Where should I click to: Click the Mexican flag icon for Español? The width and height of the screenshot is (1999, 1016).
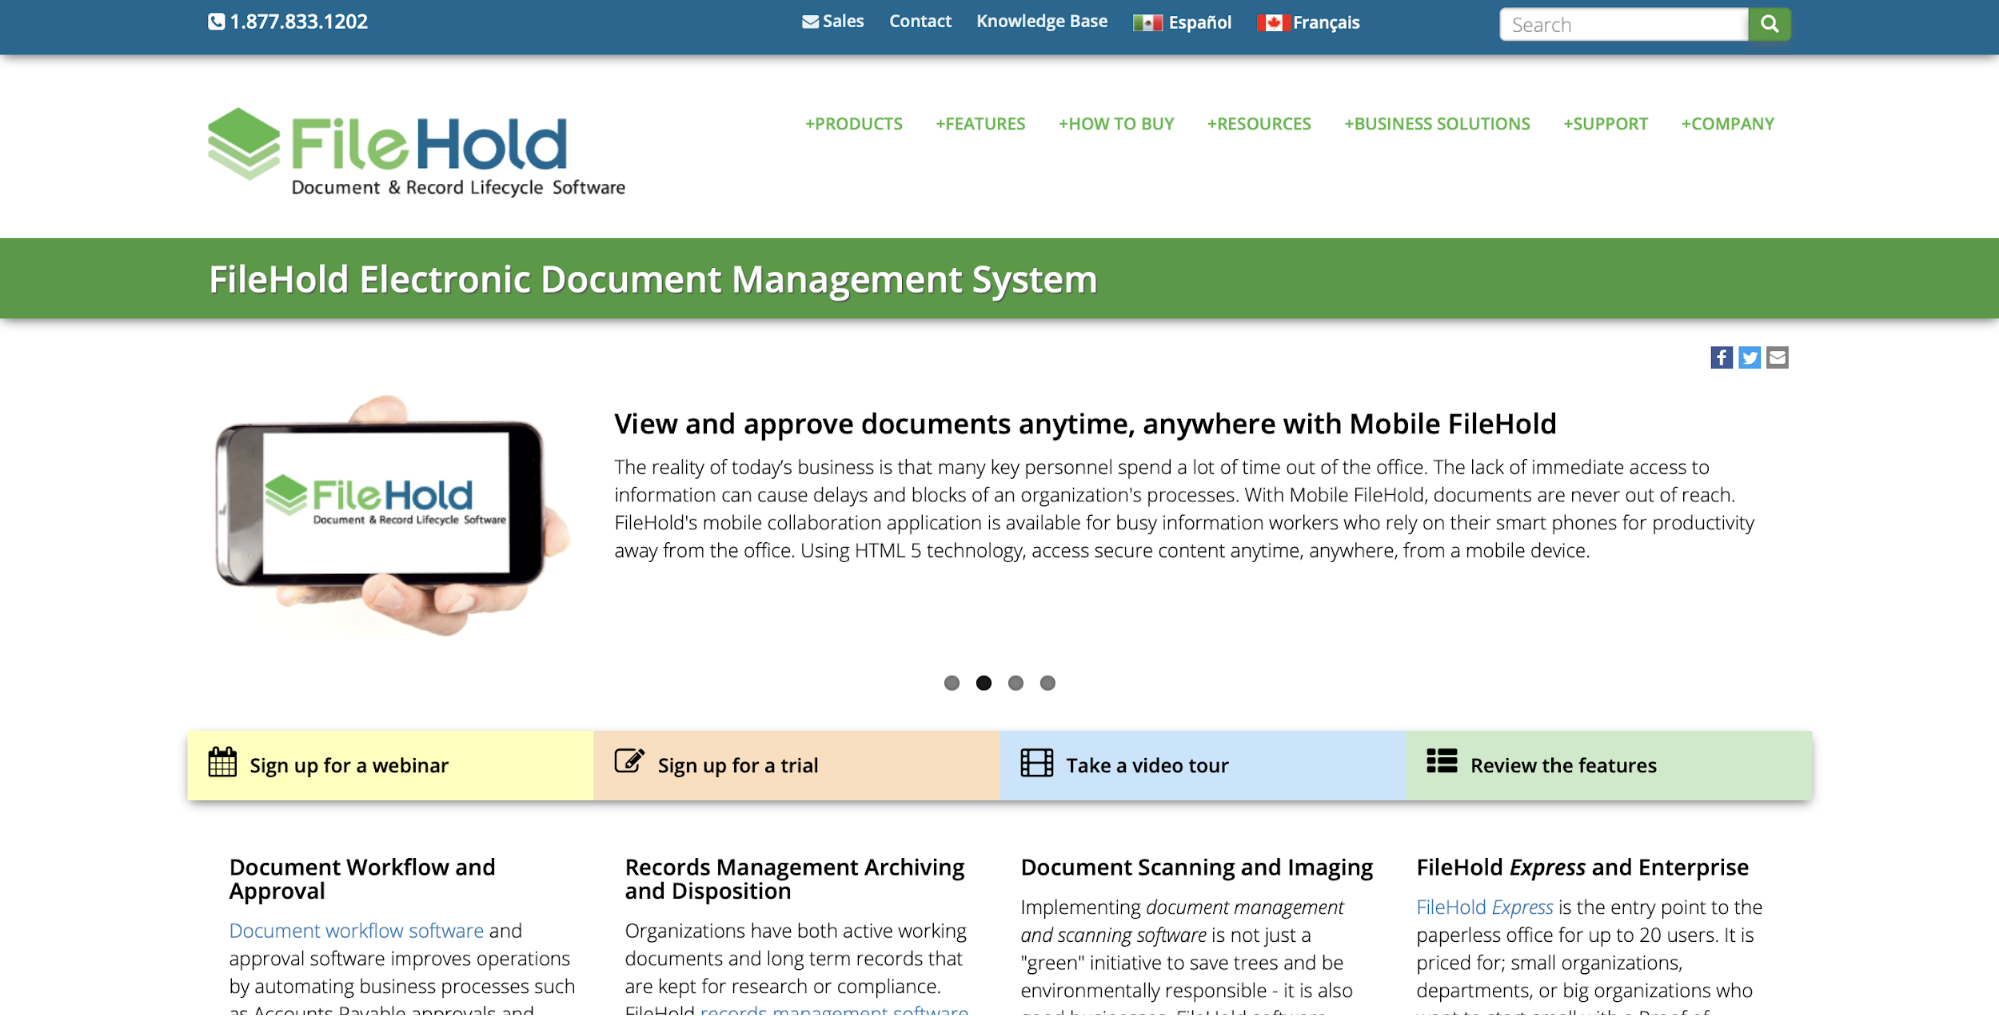1148,23
